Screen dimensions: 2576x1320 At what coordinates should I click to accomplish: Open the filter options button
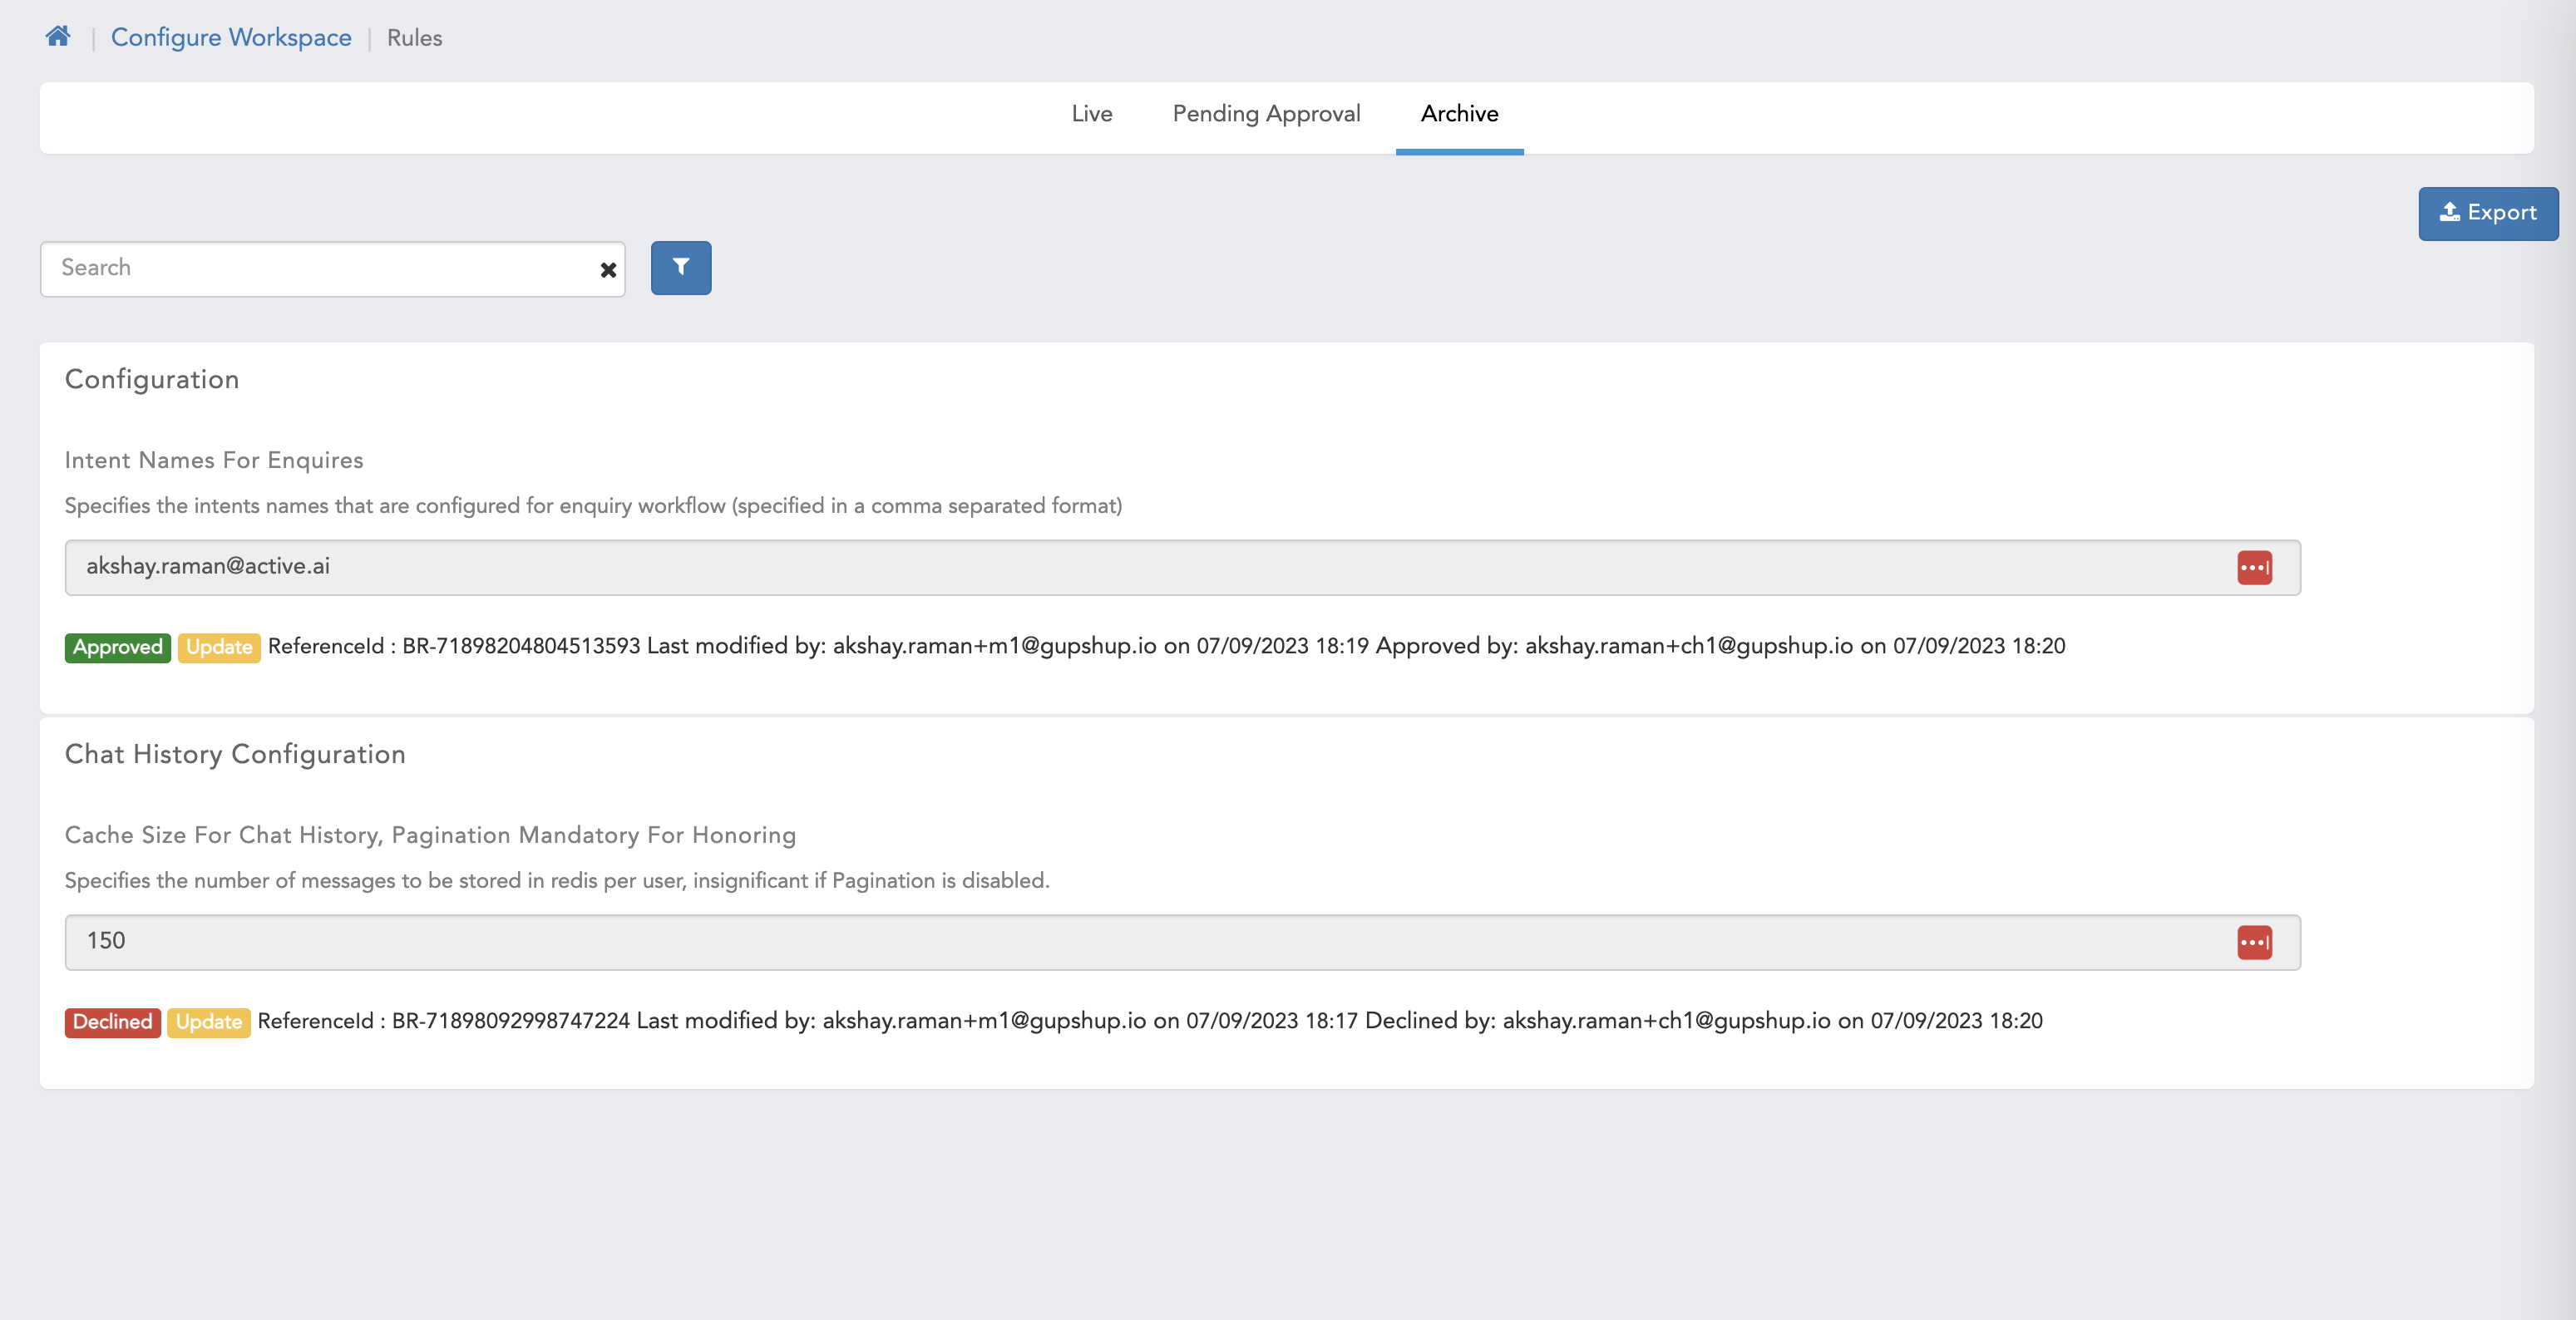pyautogui.click(x=681, y=267)
